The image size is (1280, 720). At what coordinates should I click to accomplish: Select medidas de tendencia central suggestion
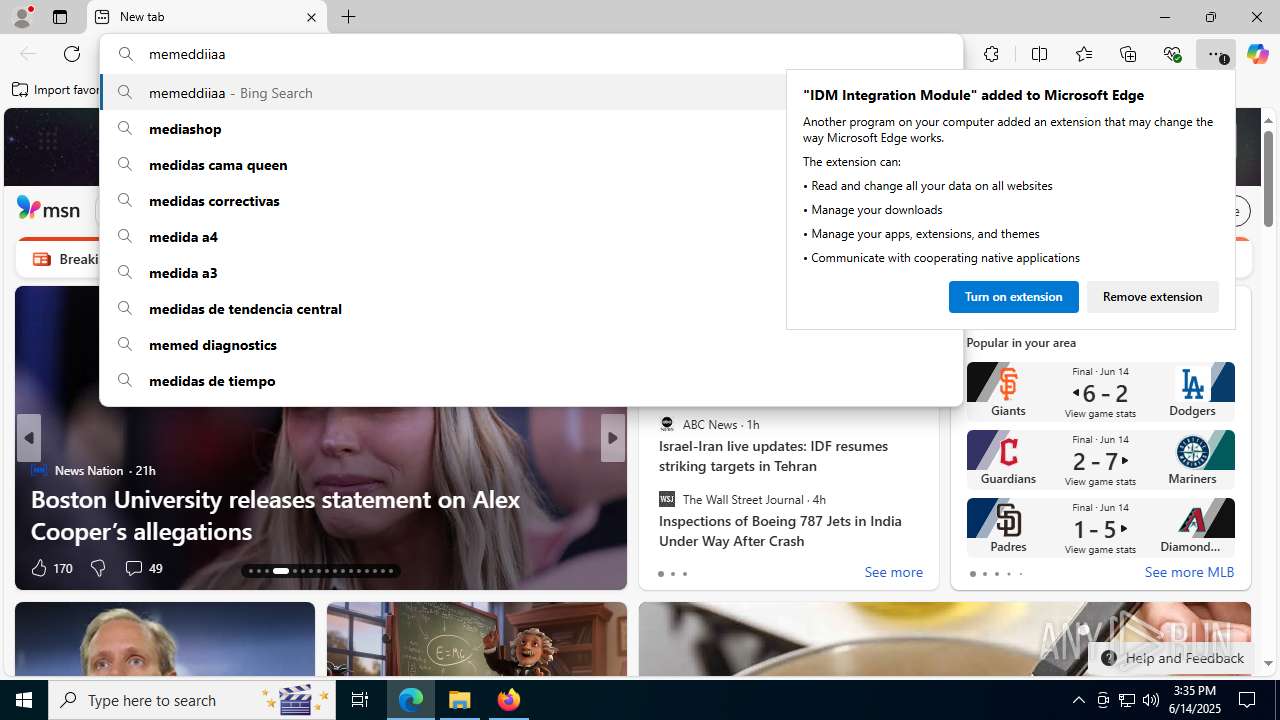(x=443, y=309)
